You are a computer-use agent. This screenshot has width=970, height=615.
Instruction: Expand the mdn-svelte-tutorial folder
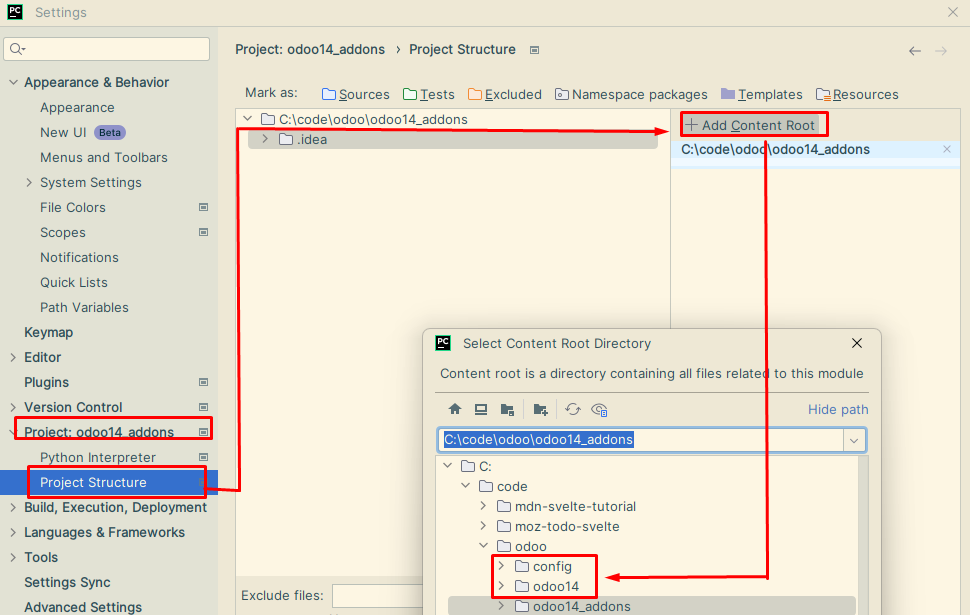point(484,506)
